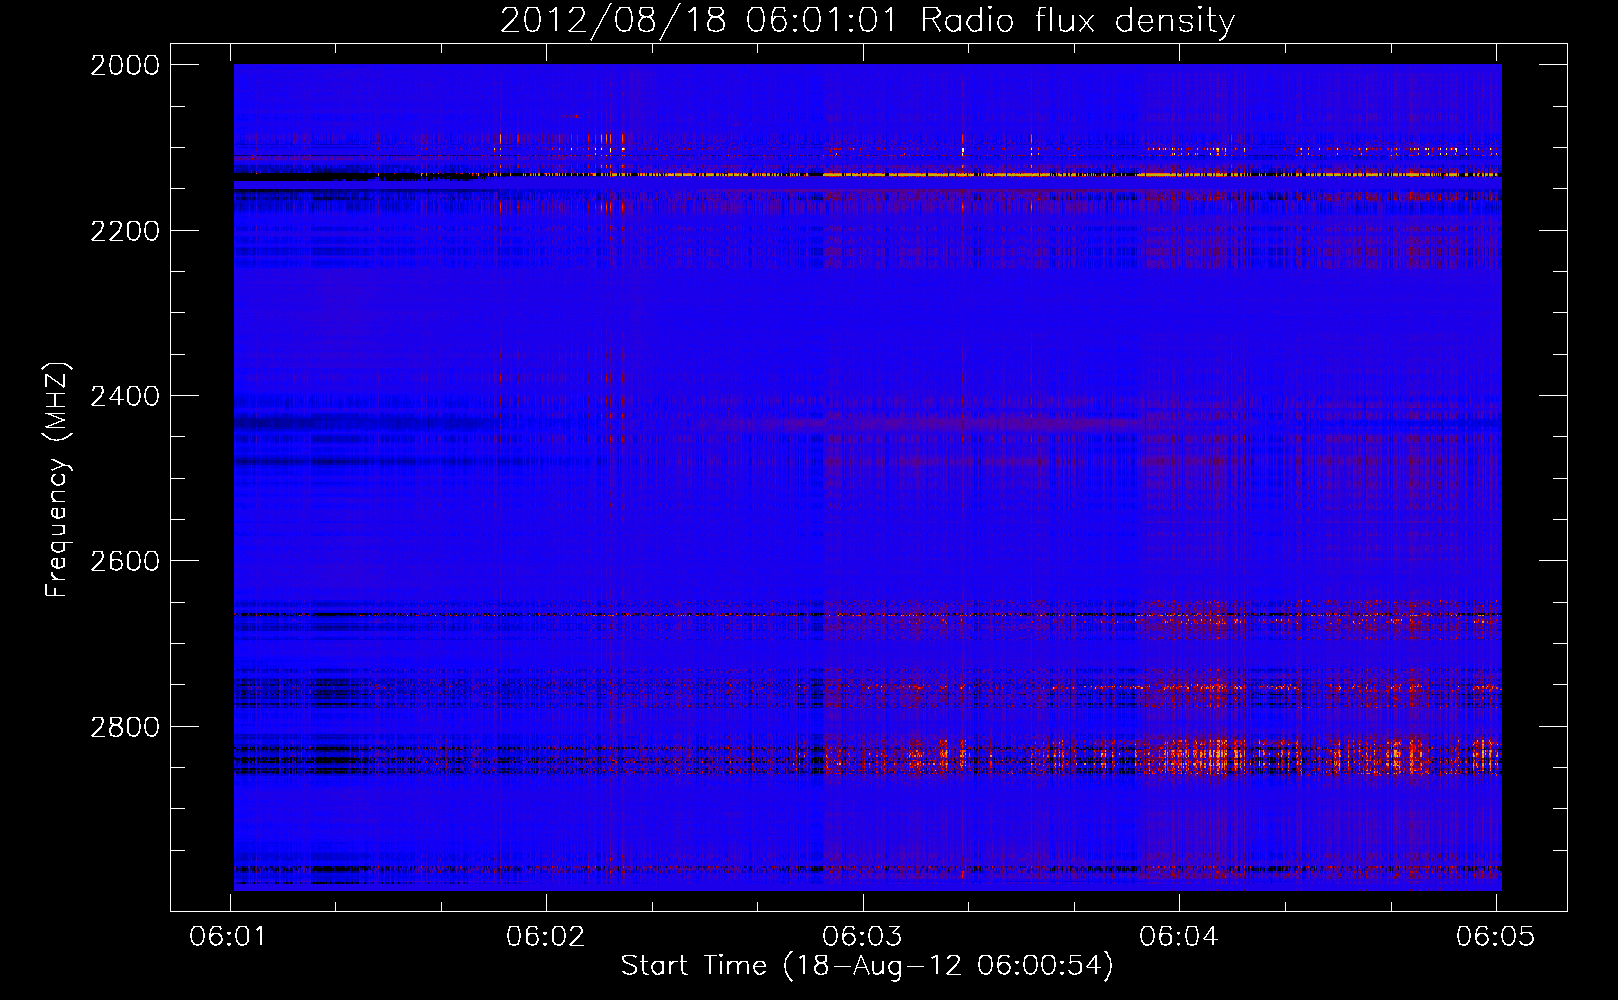1618x1000 pixels.
Task: Click the 'Start Time (18-Aug-12 06:00:54)' axis label
Action: [867, 966]
